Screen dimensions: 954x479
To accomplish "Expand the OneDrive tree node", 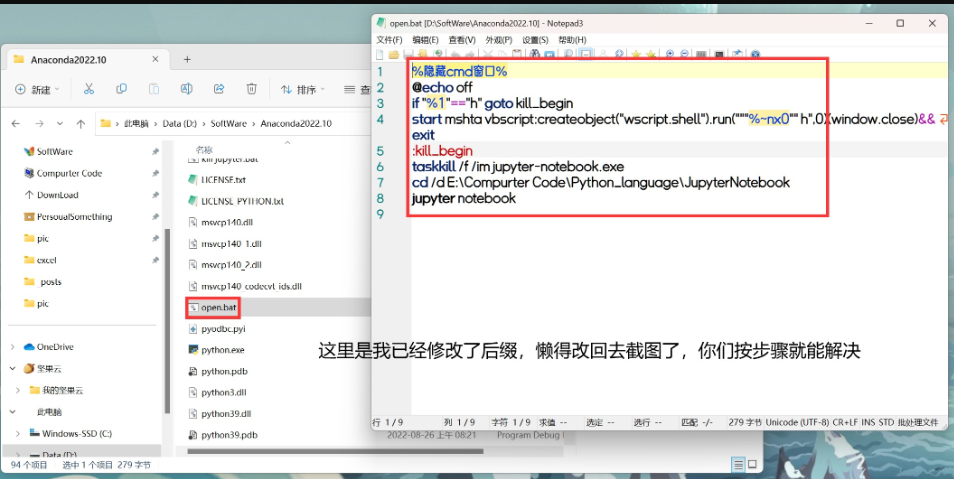I will tap(12, 347).
